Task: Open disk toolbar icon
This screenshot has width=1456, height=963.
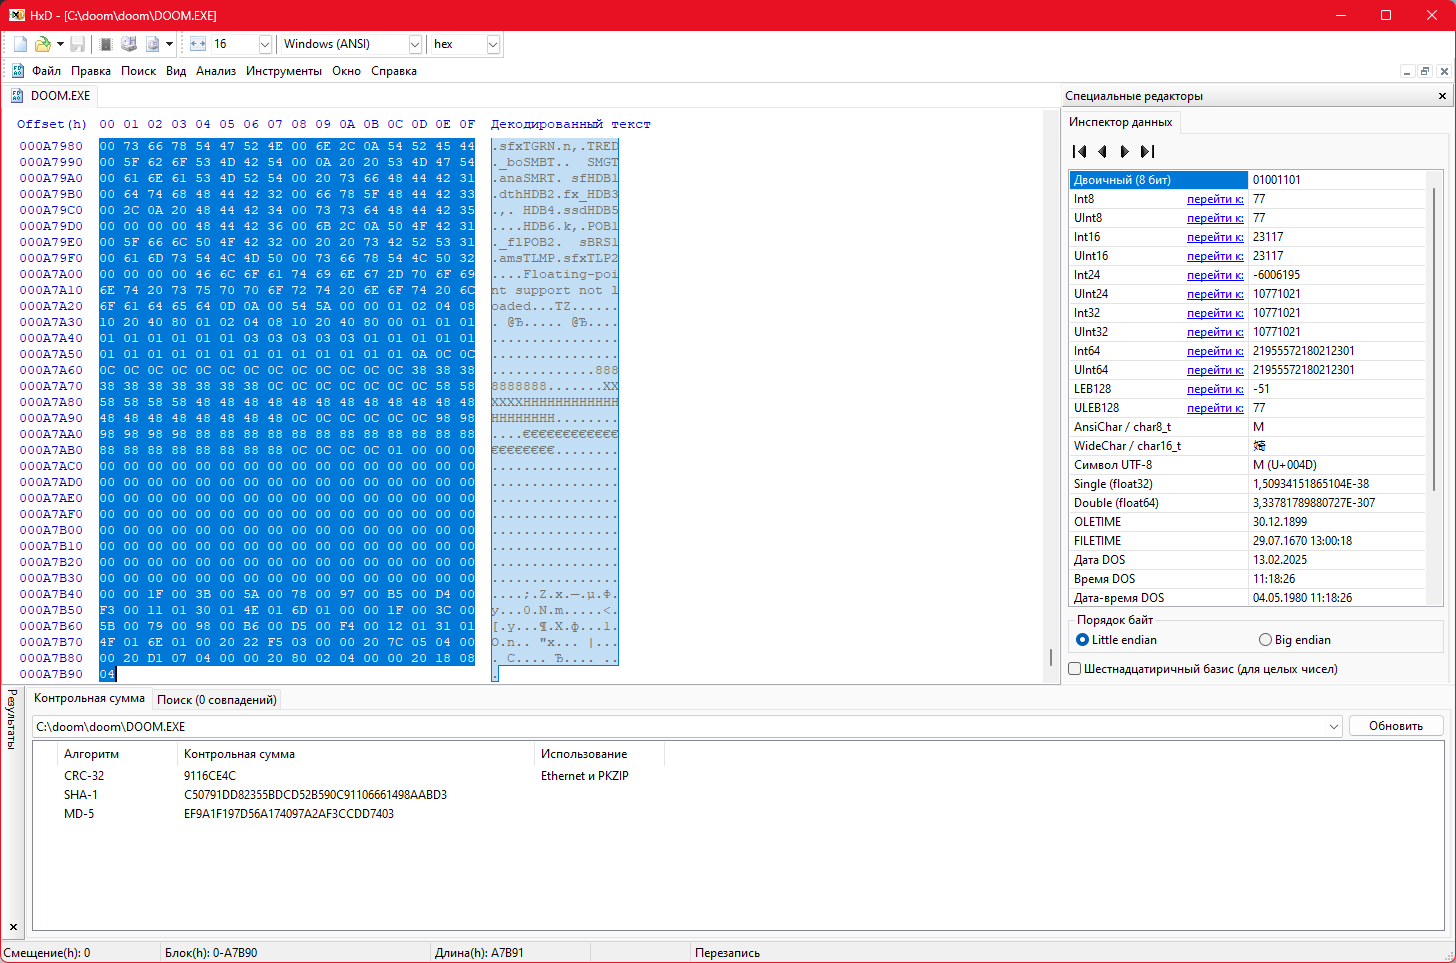Action: pyautogui.click(x=129, y=44)
